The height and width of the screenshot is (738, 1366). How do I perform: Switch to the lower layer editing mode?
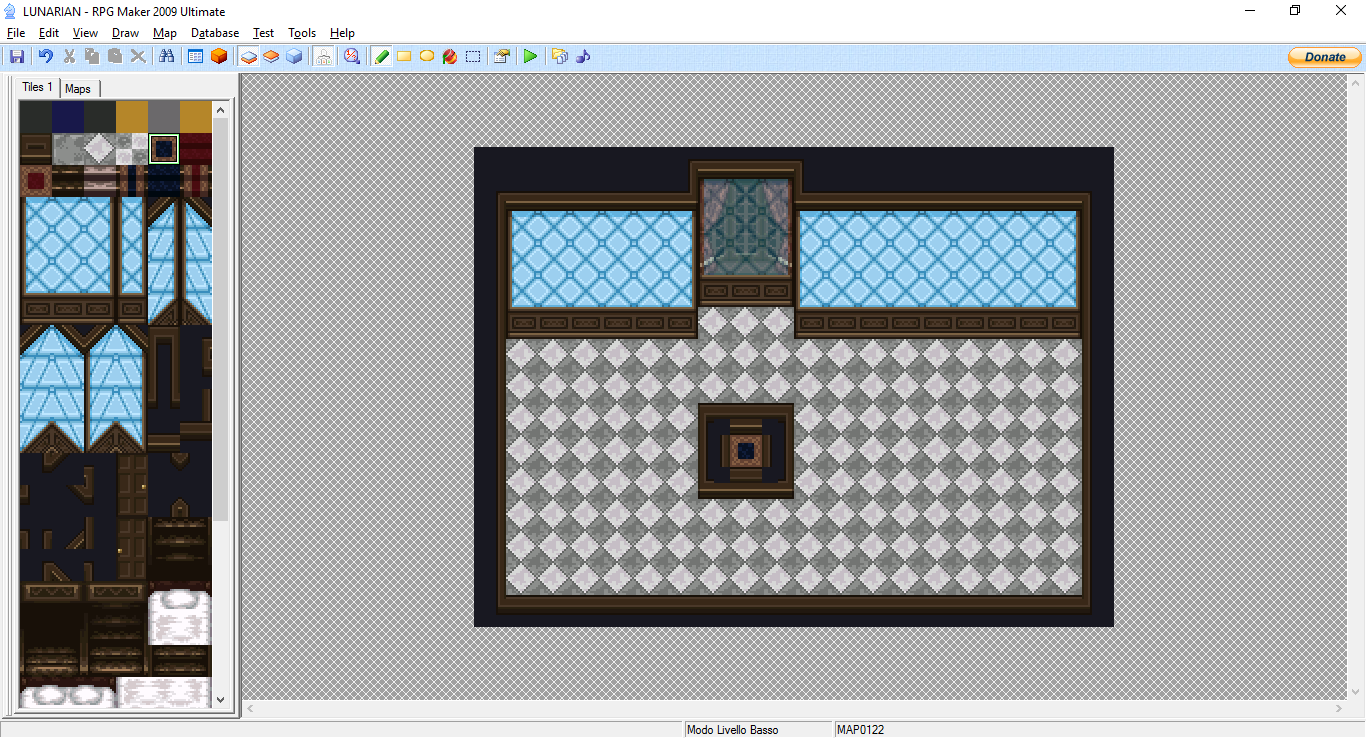tap(249, 57)
